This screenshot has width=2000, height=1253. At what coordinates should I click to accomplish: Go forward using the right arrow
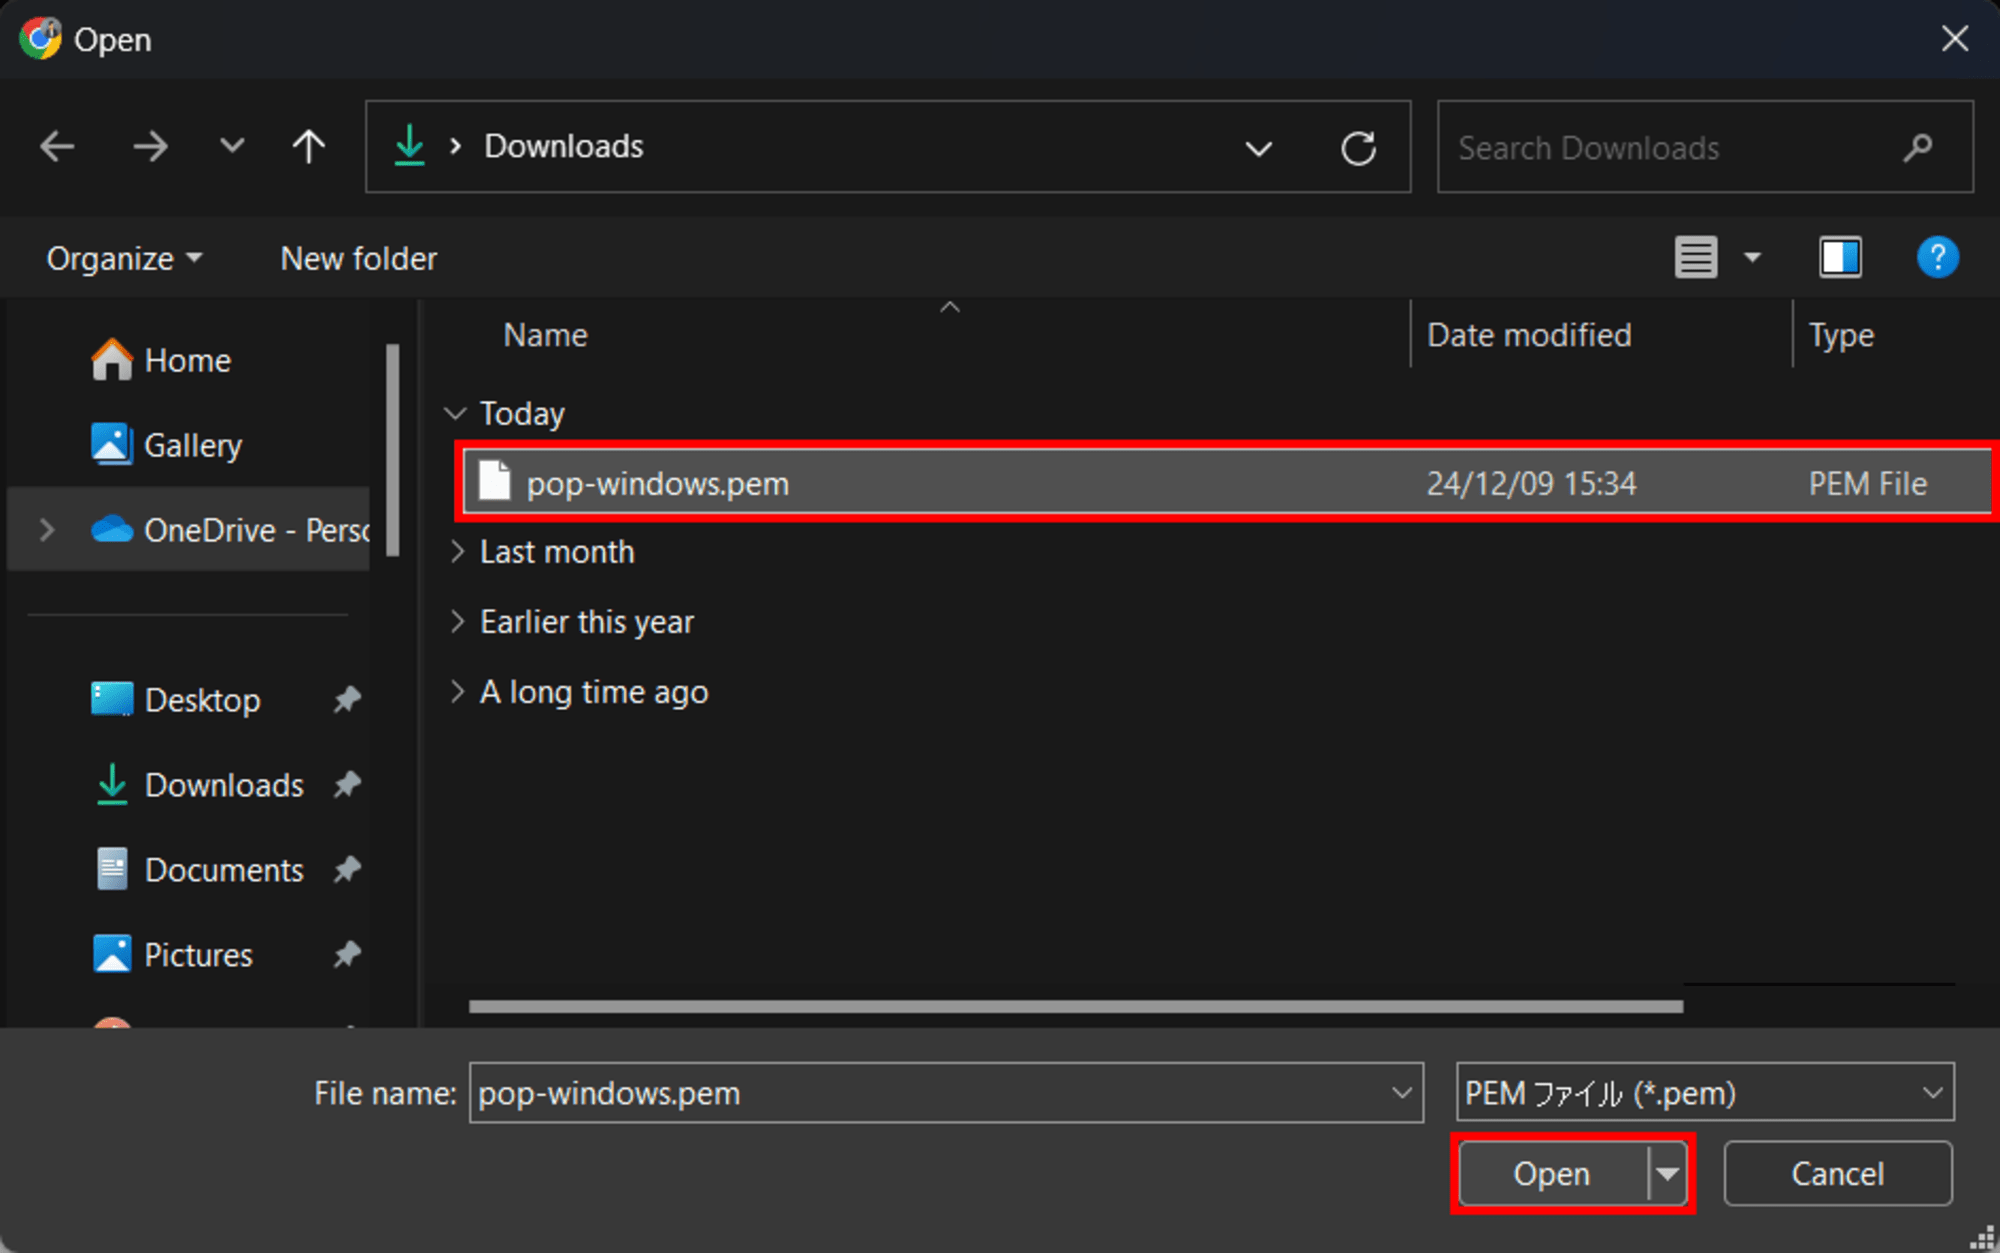150,147
